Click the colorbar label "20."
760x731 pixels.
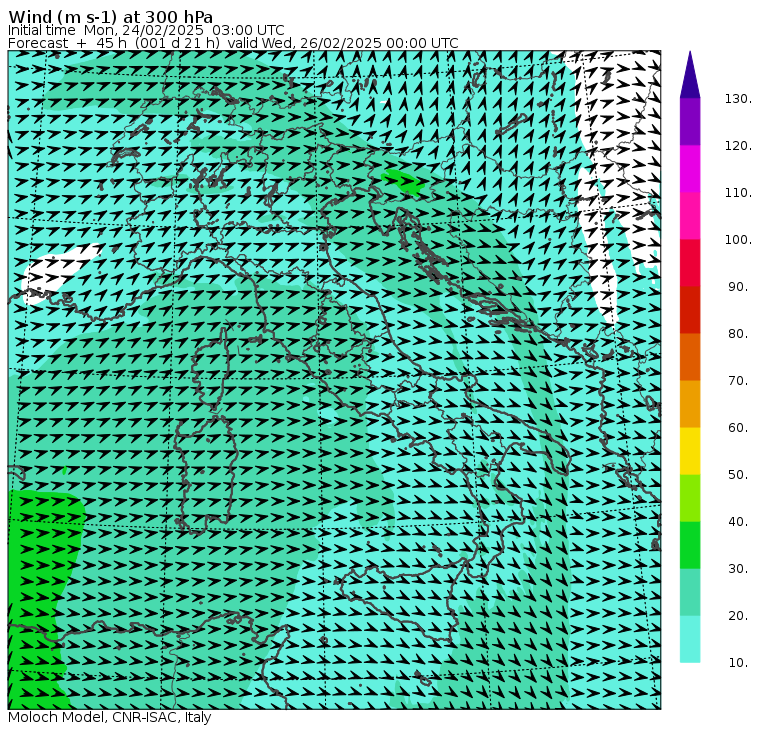click(x=740, y=616)
